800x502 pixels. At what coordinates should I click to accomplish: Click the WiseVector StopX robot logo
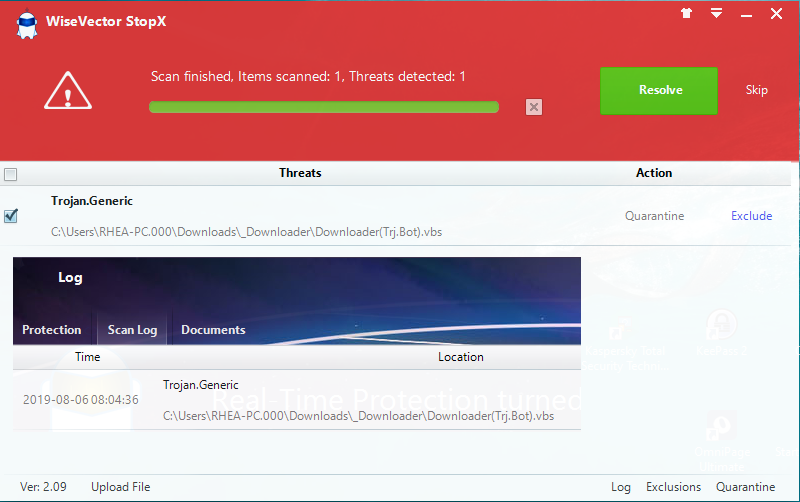(27, 24)
